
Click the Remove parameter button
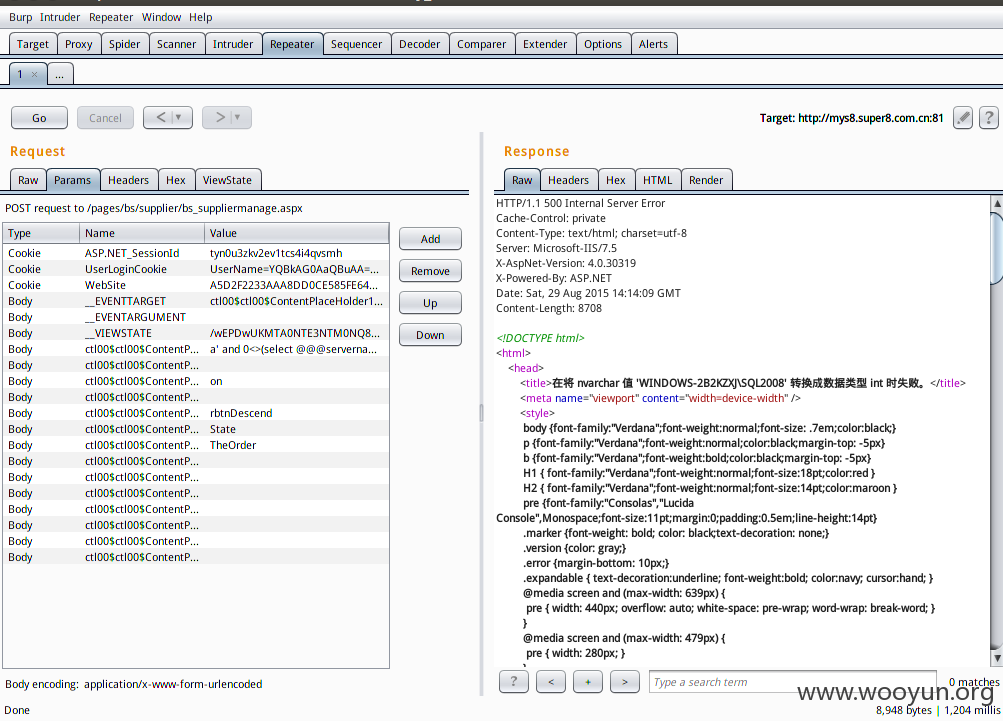[430, 271]
